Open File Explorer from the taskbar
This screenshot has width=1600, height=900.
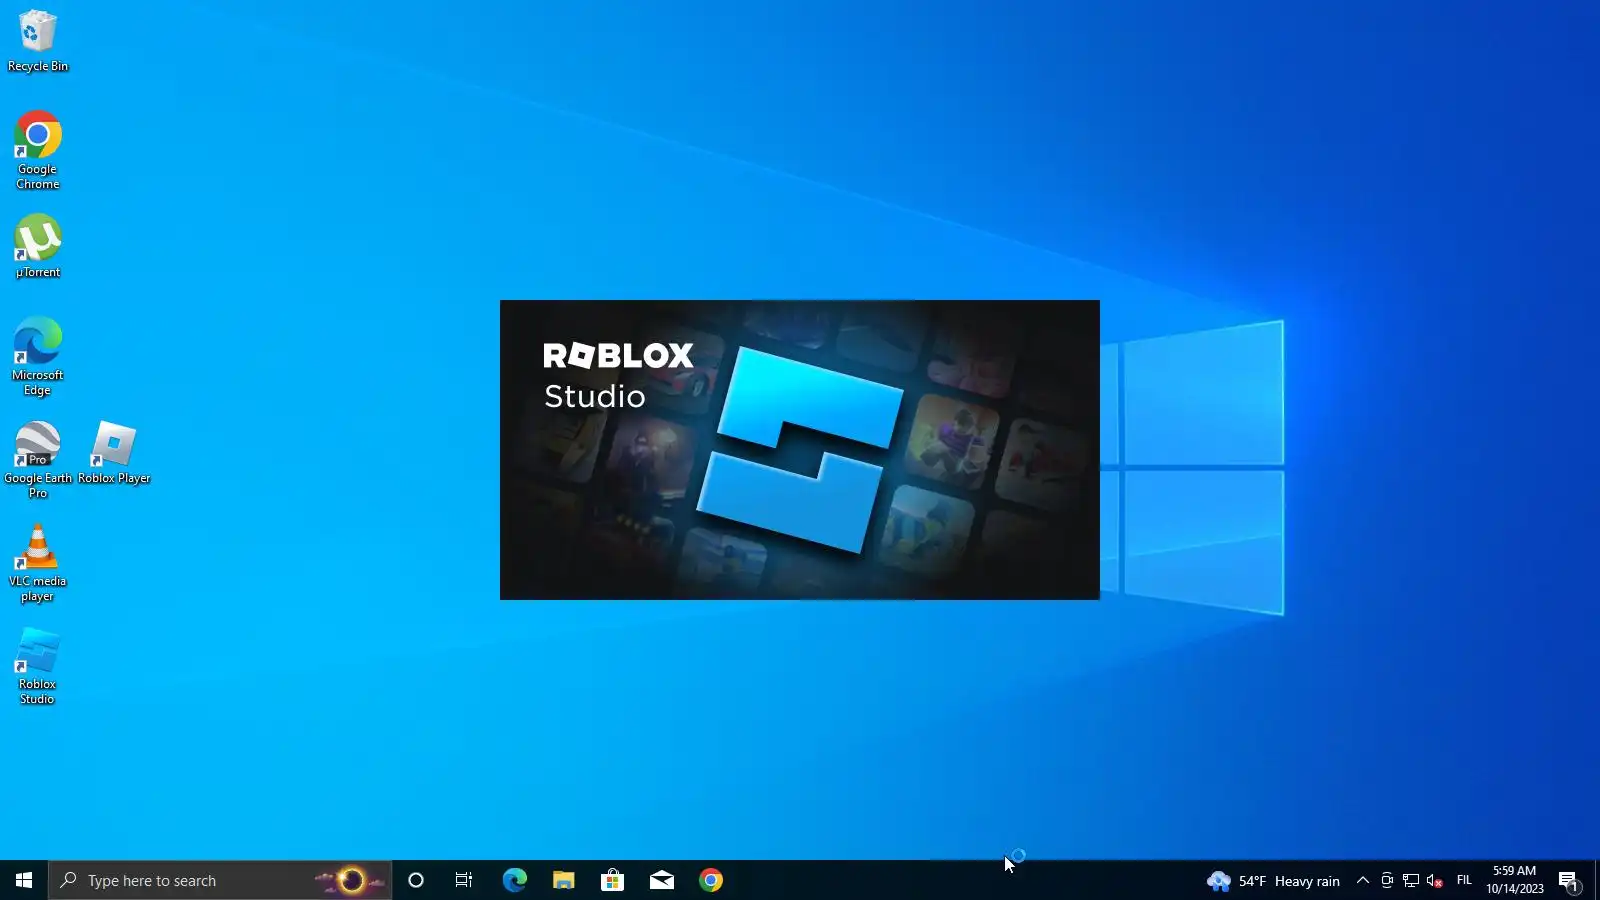coord(563,880)
